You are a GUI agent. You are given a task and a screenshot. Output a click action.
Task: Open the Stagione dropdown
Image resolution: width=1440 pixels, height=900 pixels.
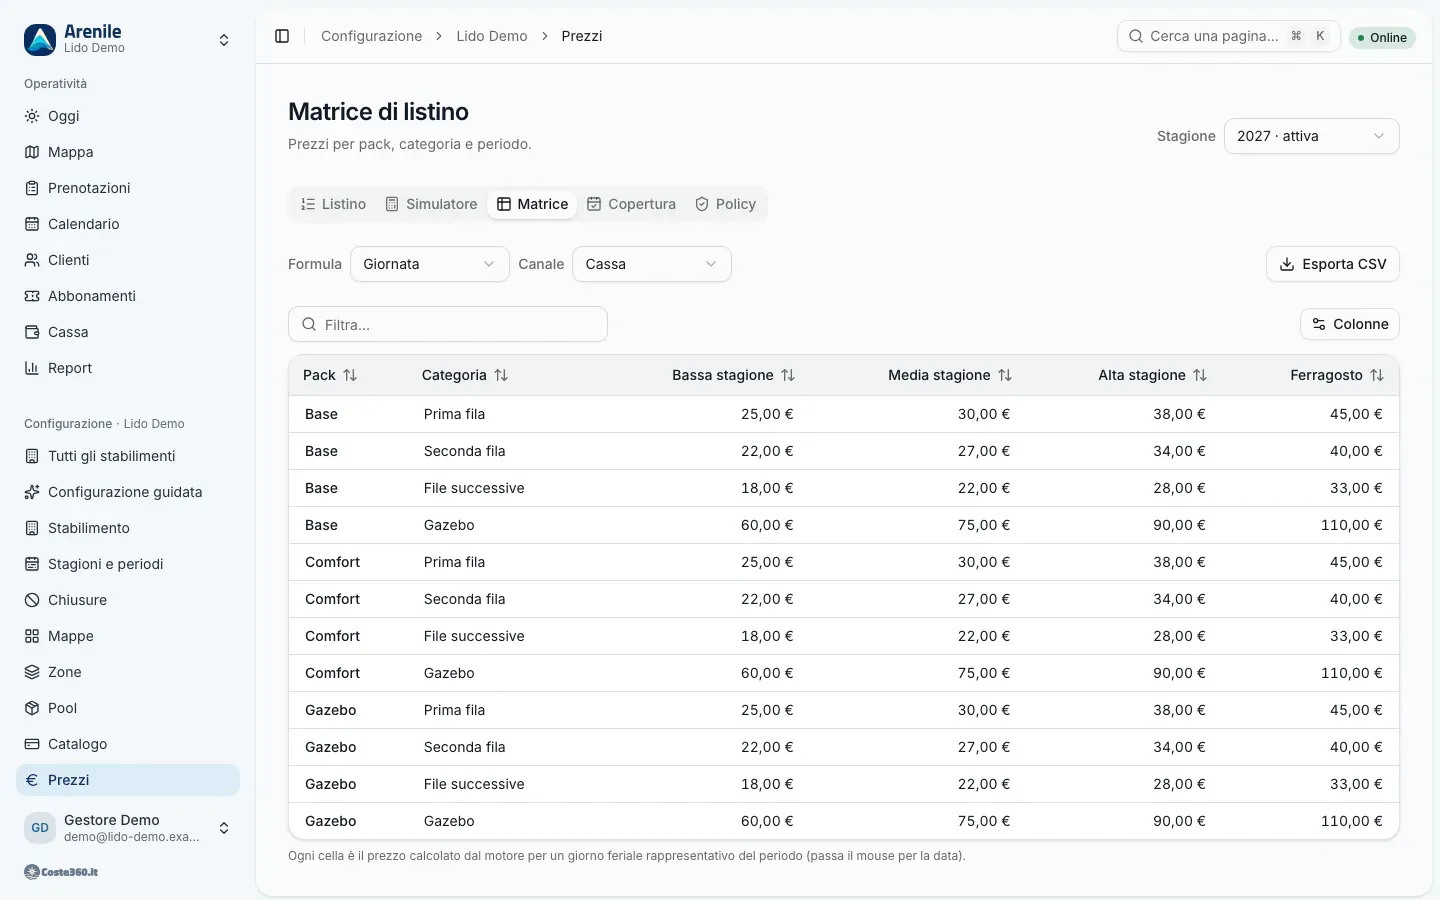1311,136
